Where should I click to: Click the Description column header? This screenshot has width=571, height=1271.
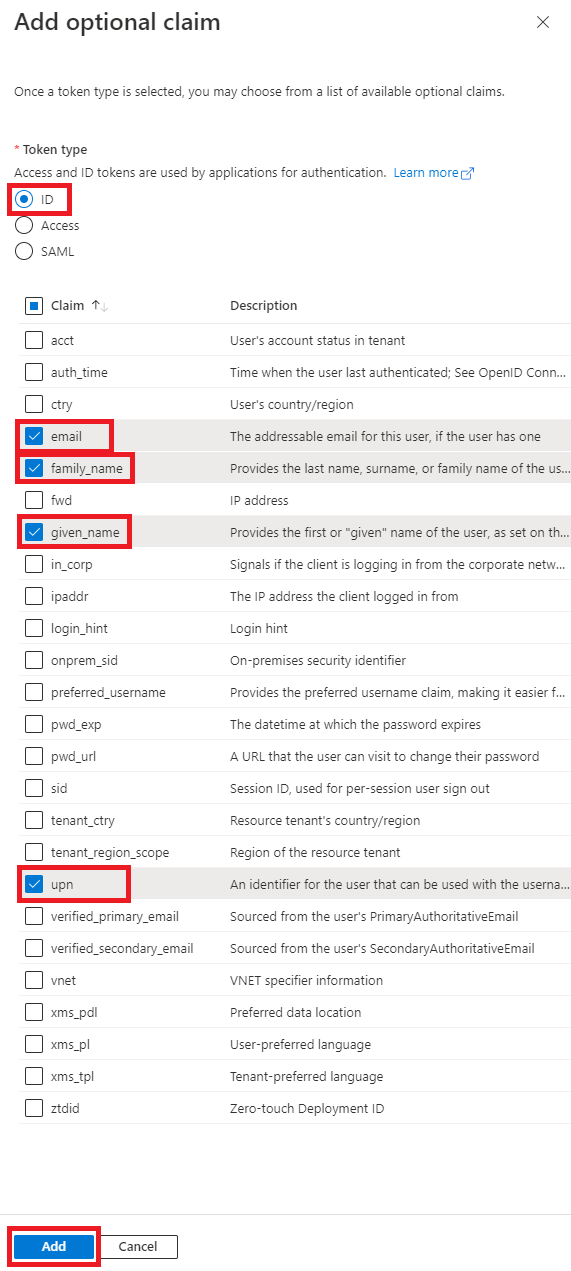(264, 306)
